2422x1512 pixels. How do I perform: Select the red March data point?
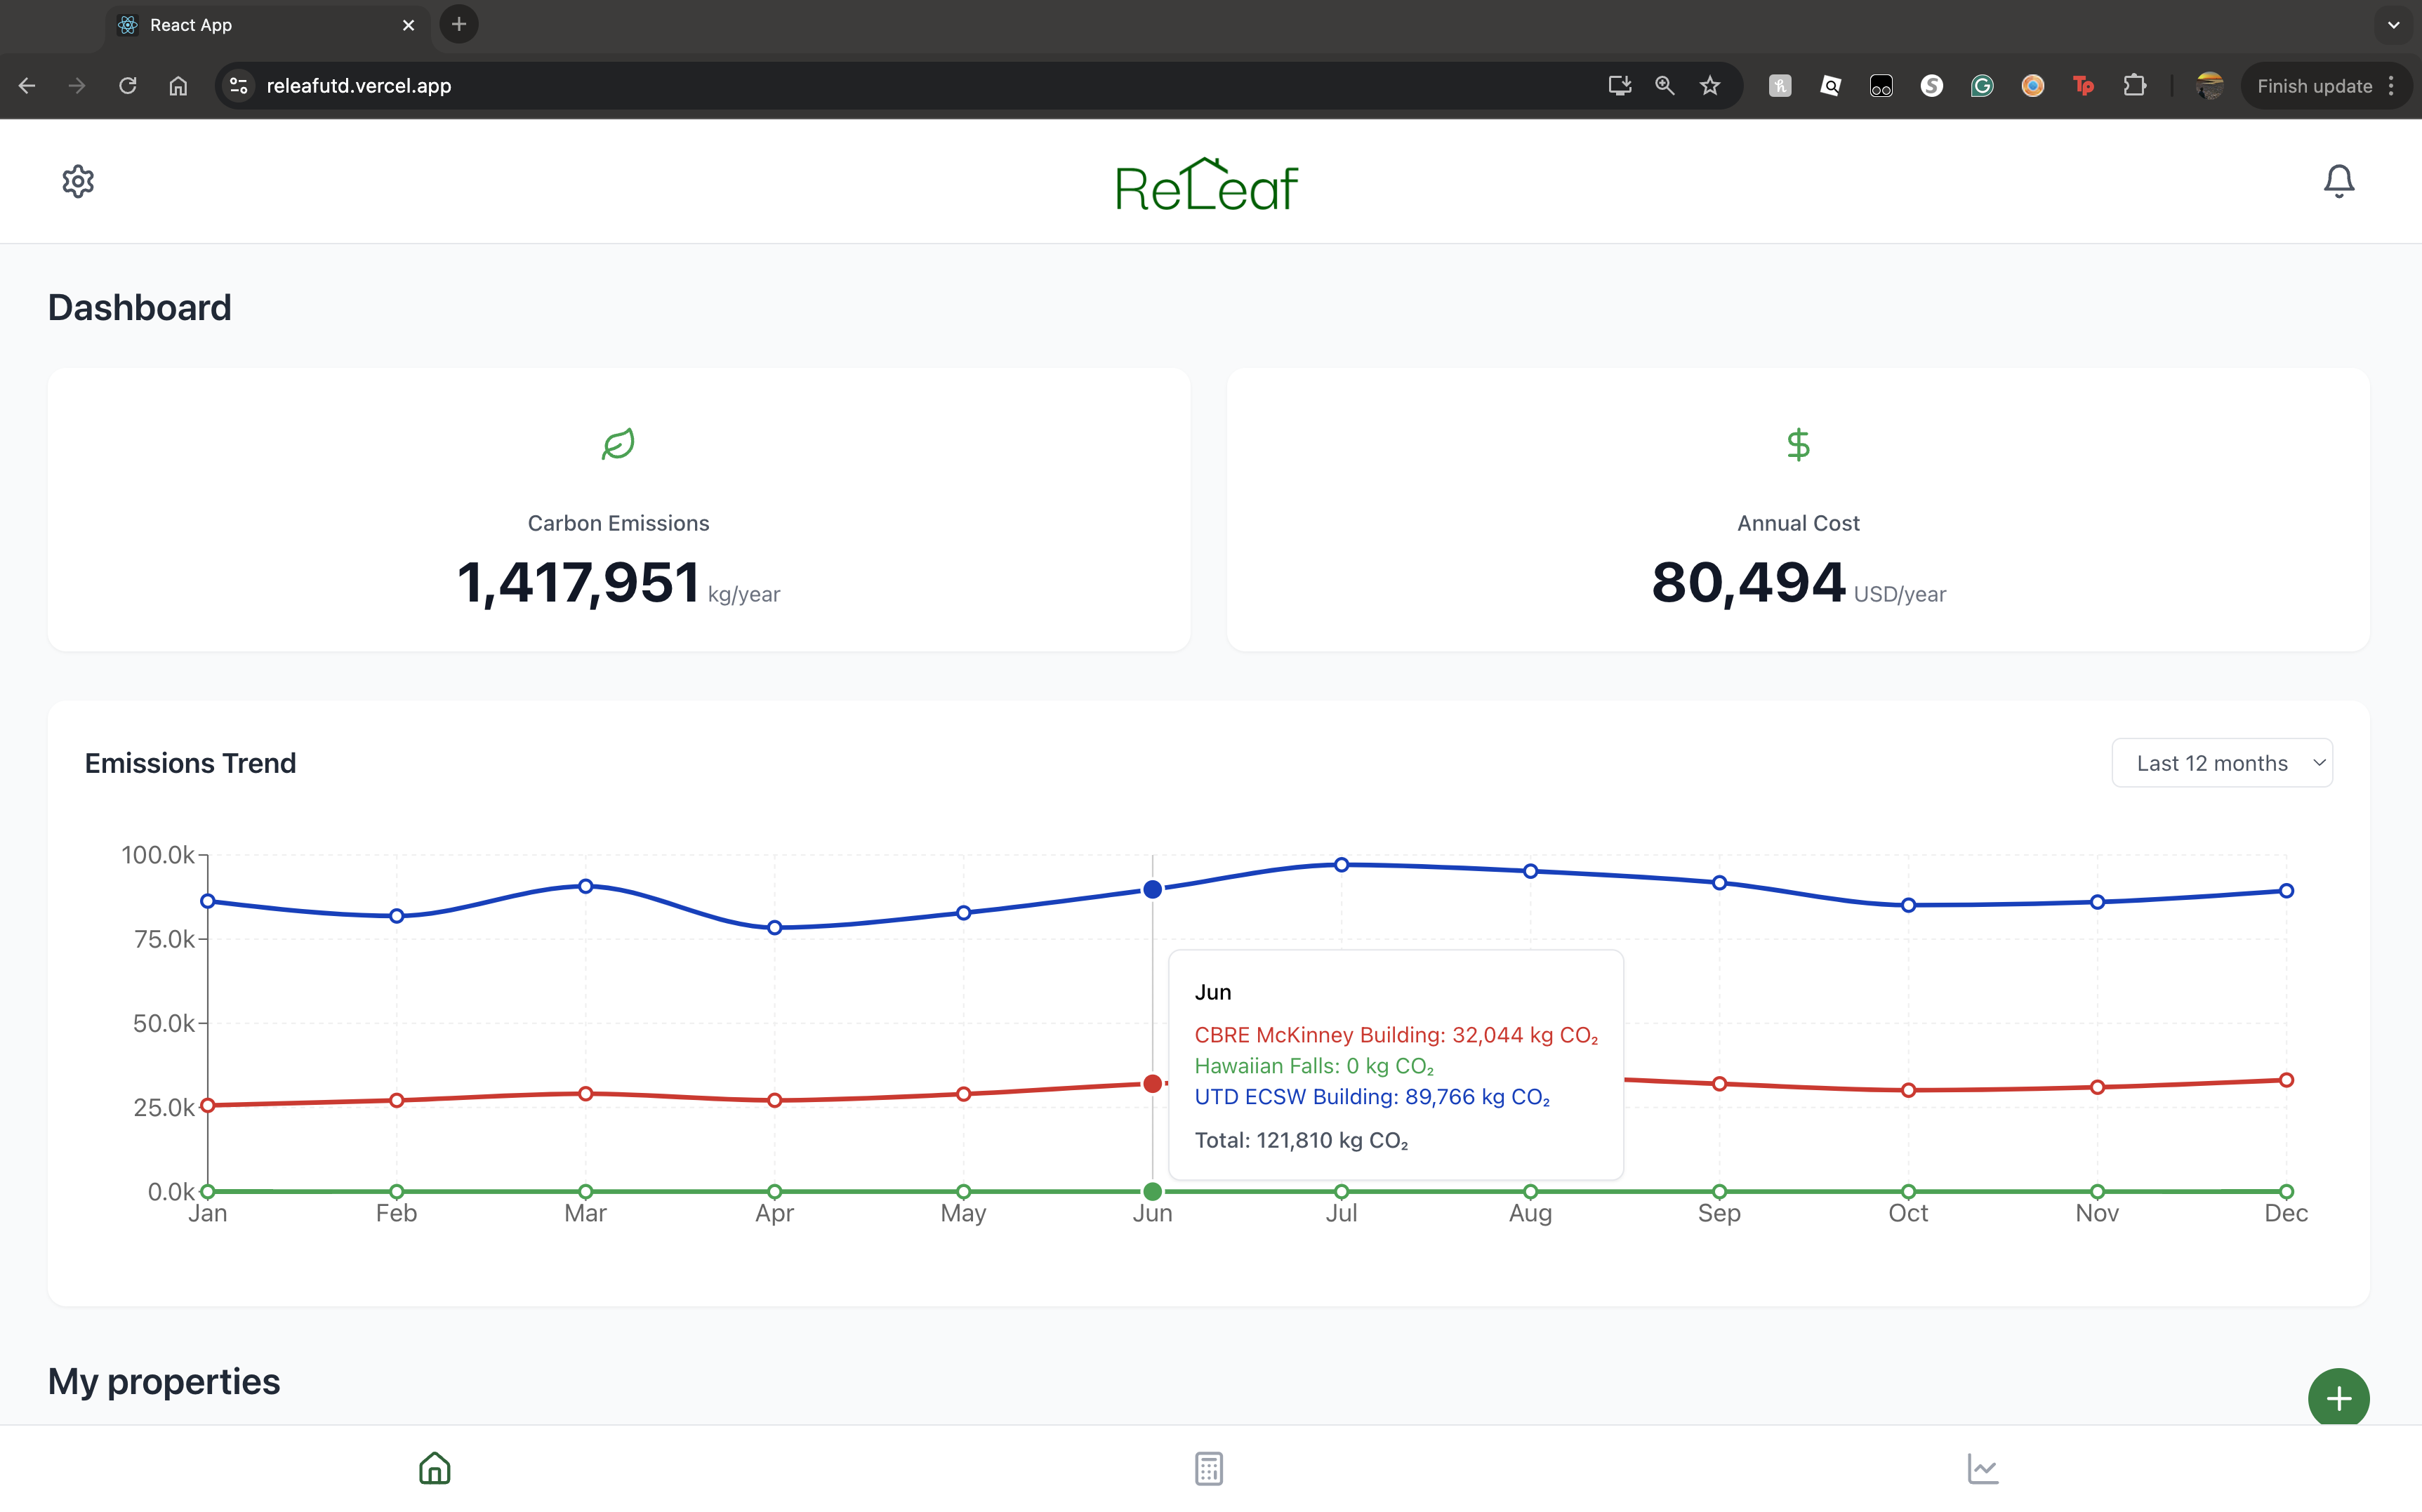click(586, 1094)
